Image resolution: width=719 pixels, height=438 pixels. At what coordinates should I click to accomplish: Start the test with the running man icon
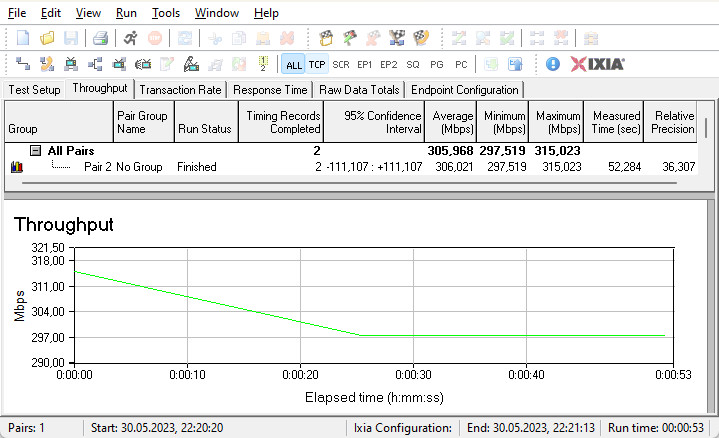pos(131,38)
